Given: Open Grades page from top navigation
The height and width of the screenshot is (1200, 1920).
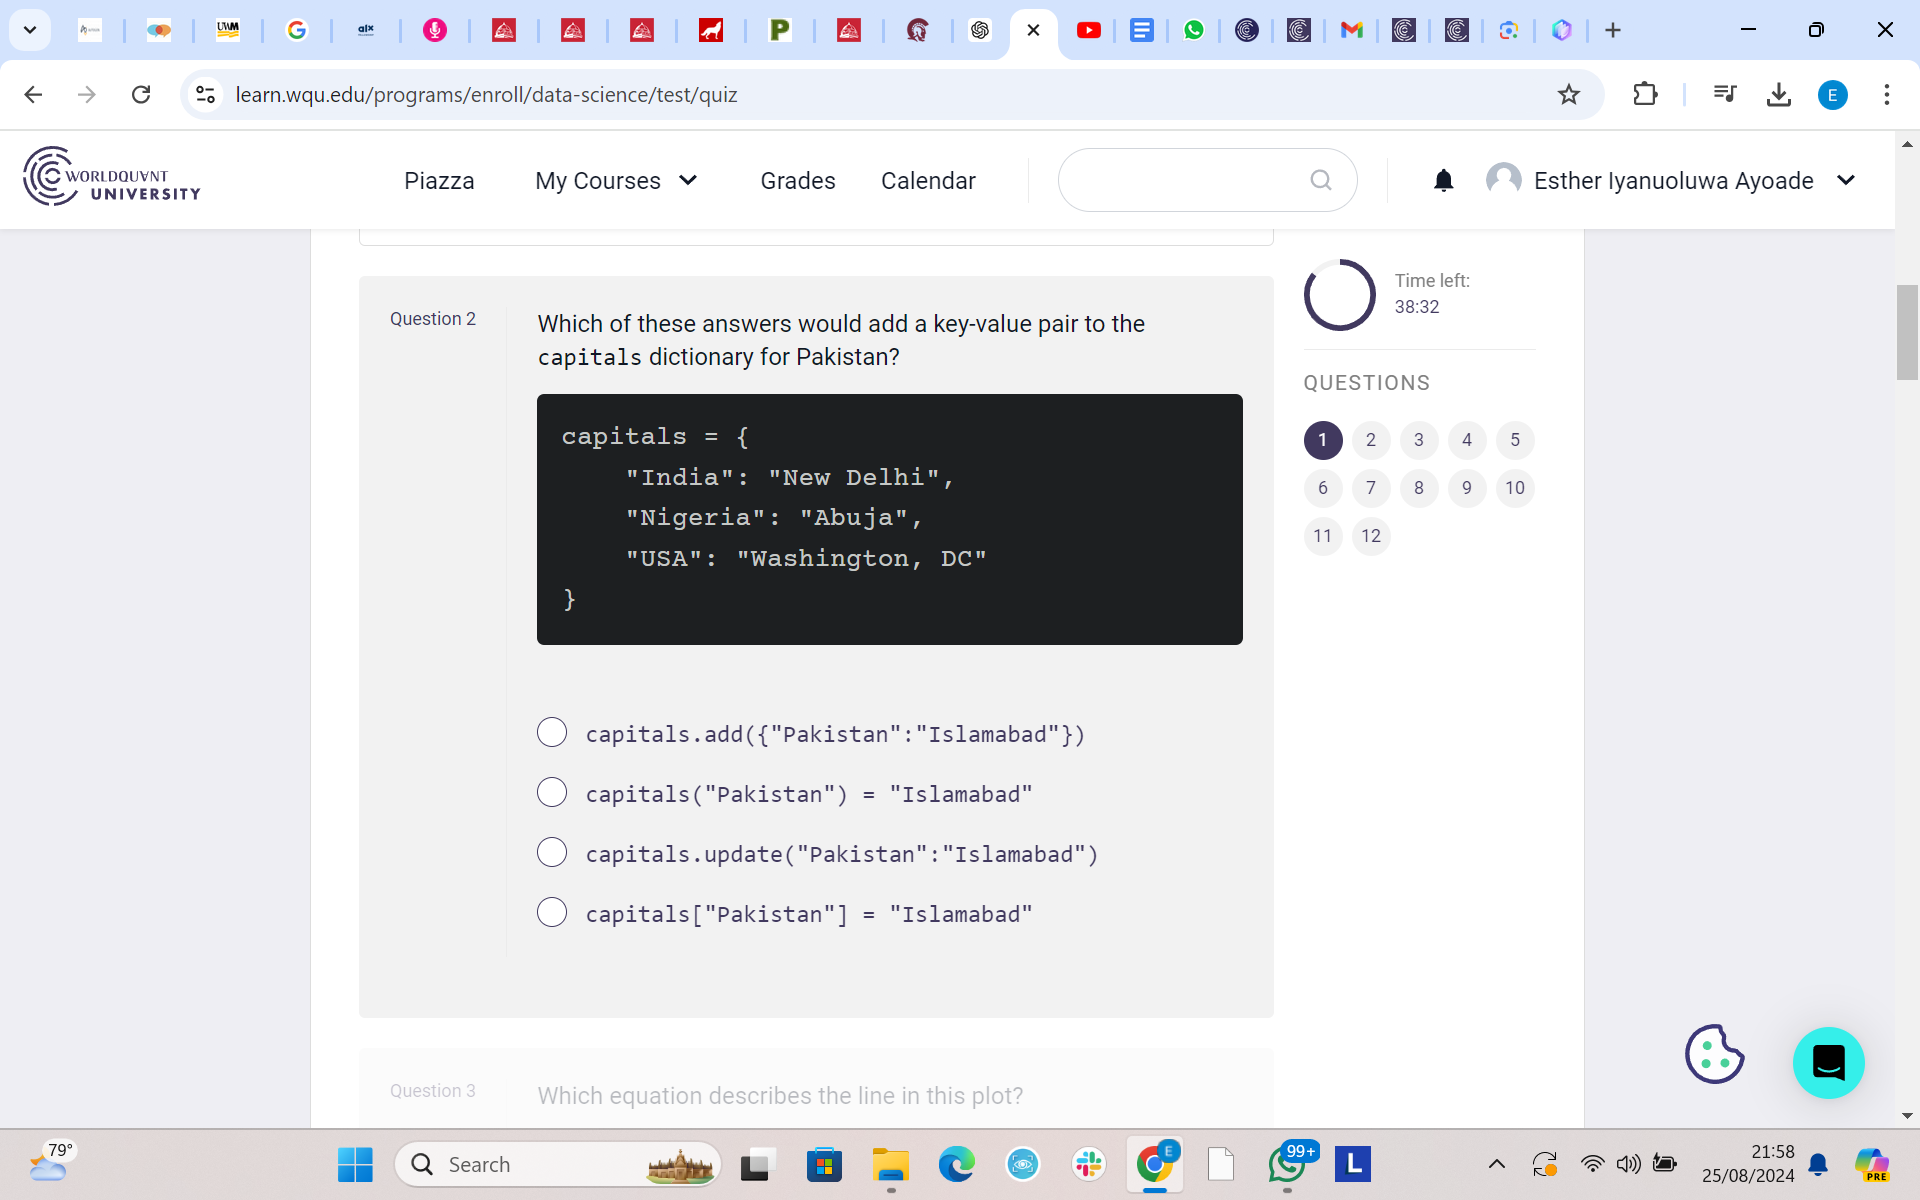Looking at the screenshot, I should [x=798, y=181].
